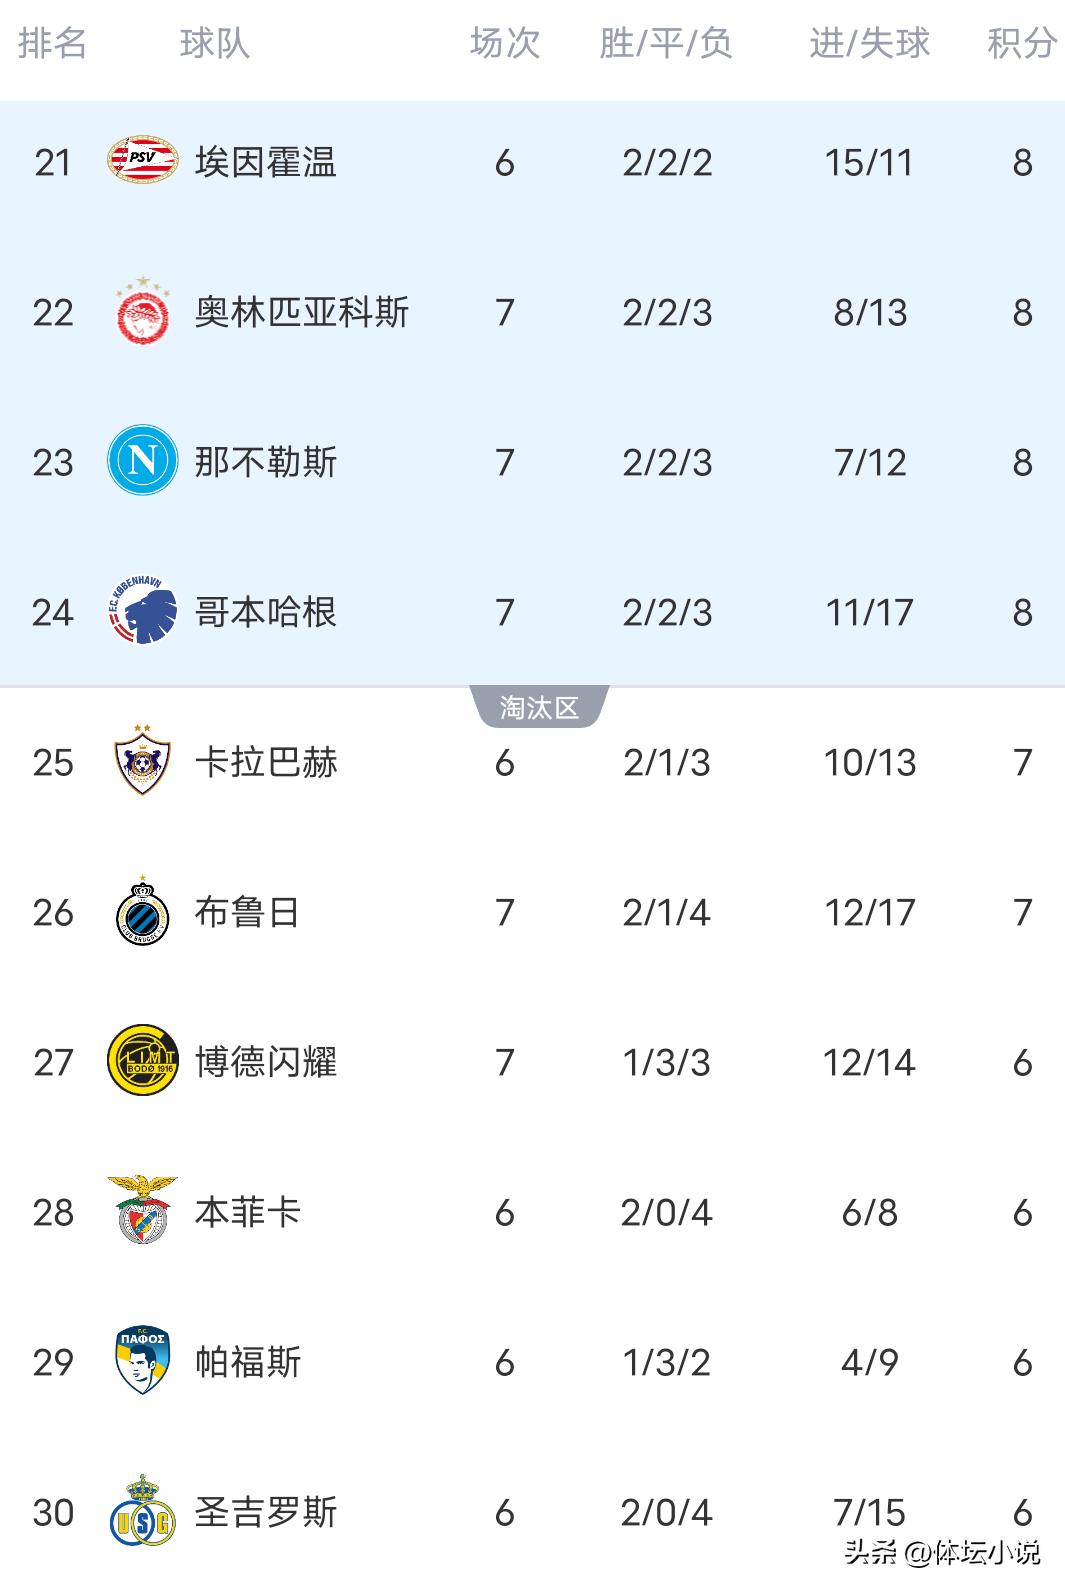Screen dimensions: 1065x1590
Task: Click the PSV Eindhoven team logo
Action: pos(143,161)
